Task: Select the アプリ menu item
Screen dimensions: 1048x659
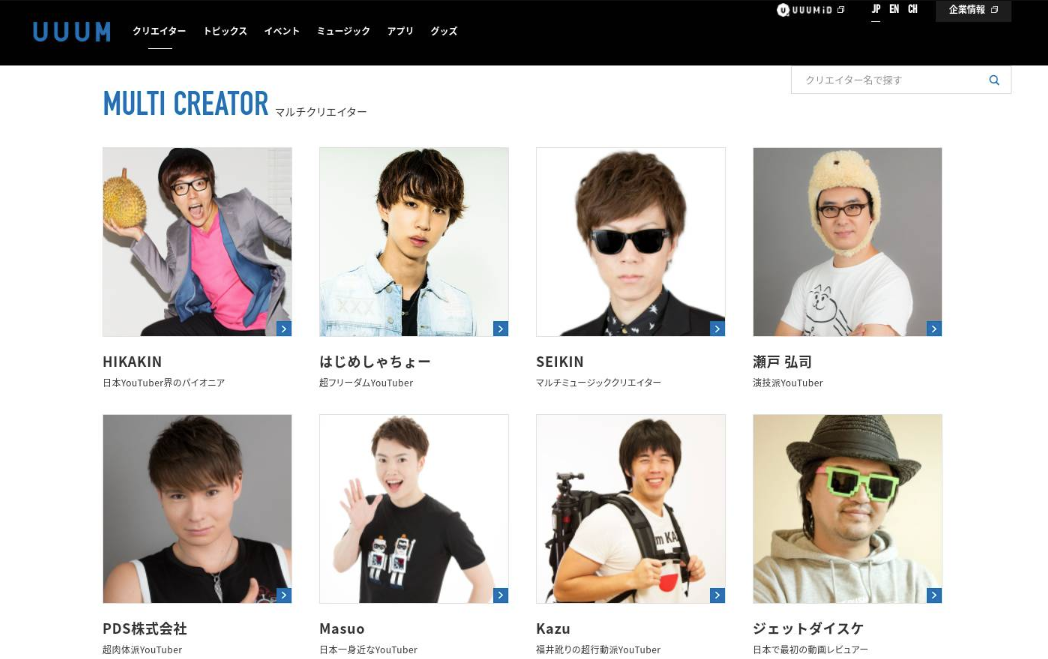Action: (400, 31)
